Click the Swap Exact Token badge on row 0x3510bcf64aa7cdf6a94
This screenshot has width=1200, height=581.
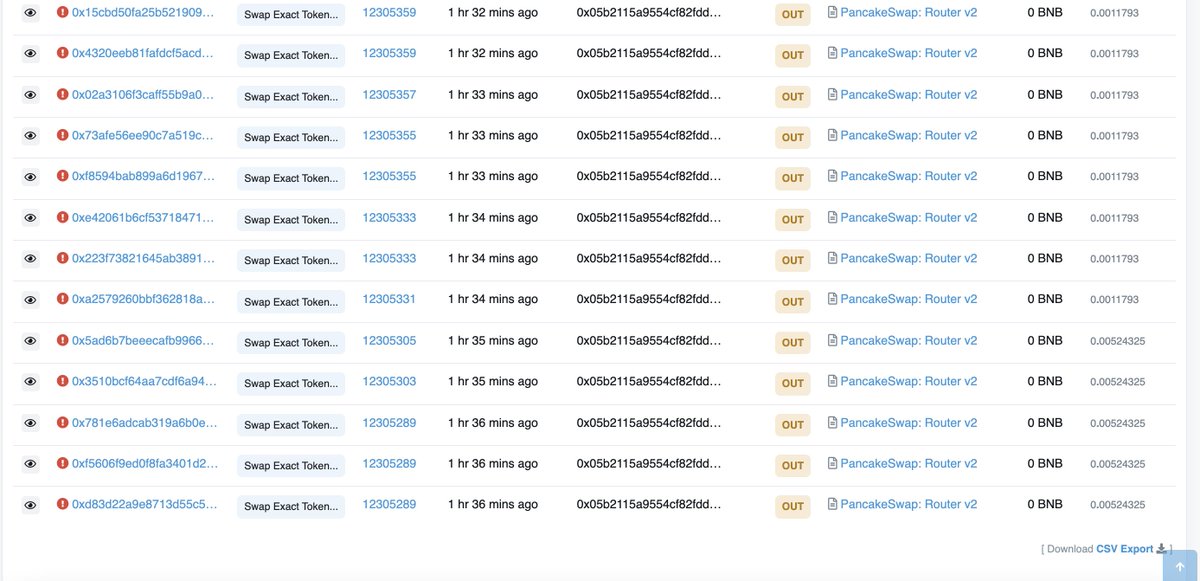pyautogui.click(x=289, y=383)
